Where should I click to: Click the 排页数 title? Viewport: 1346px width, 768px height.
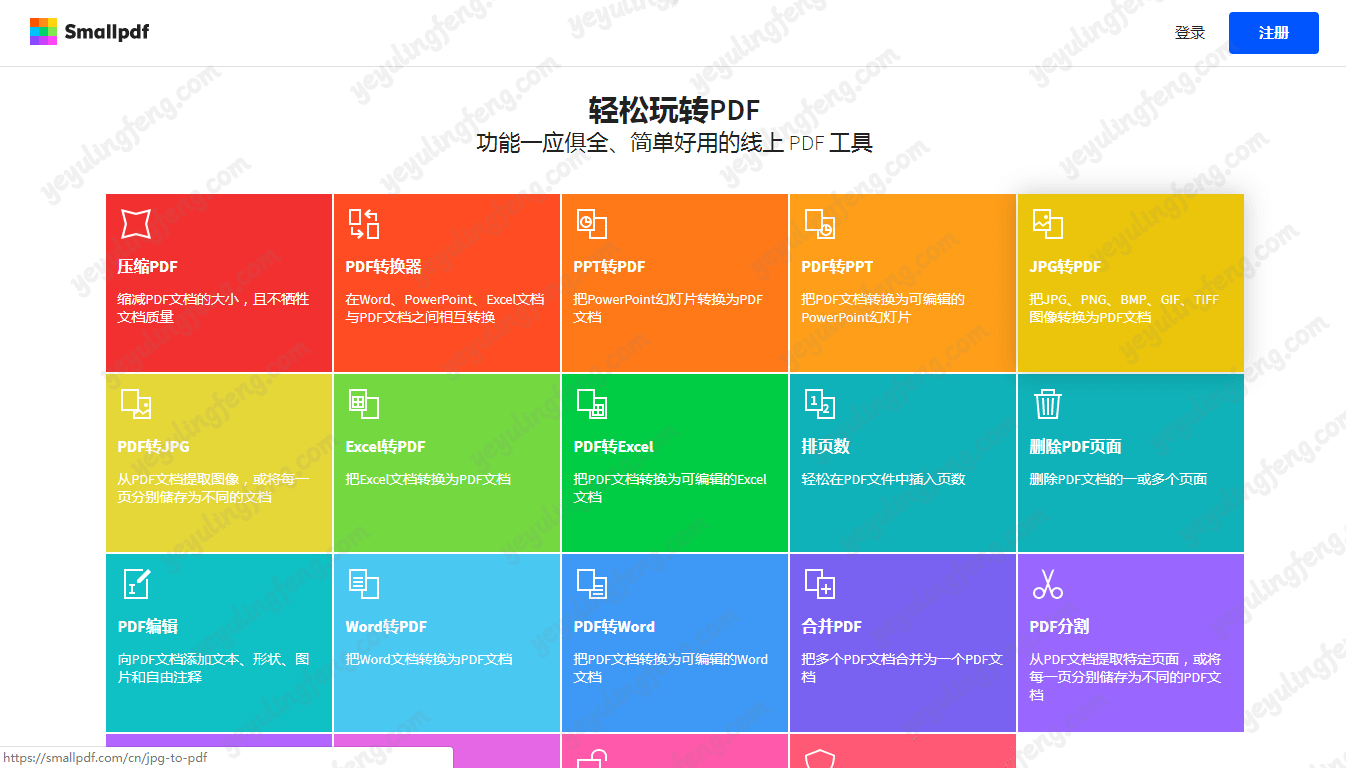pyautogui.click(x=825, y=447)
